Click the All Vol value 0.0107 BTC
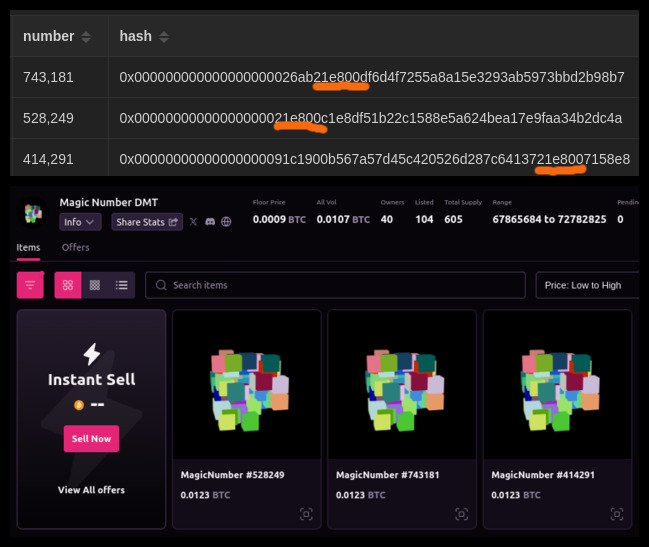The width and height of the screenshot is (649, 547). [343, 219]
